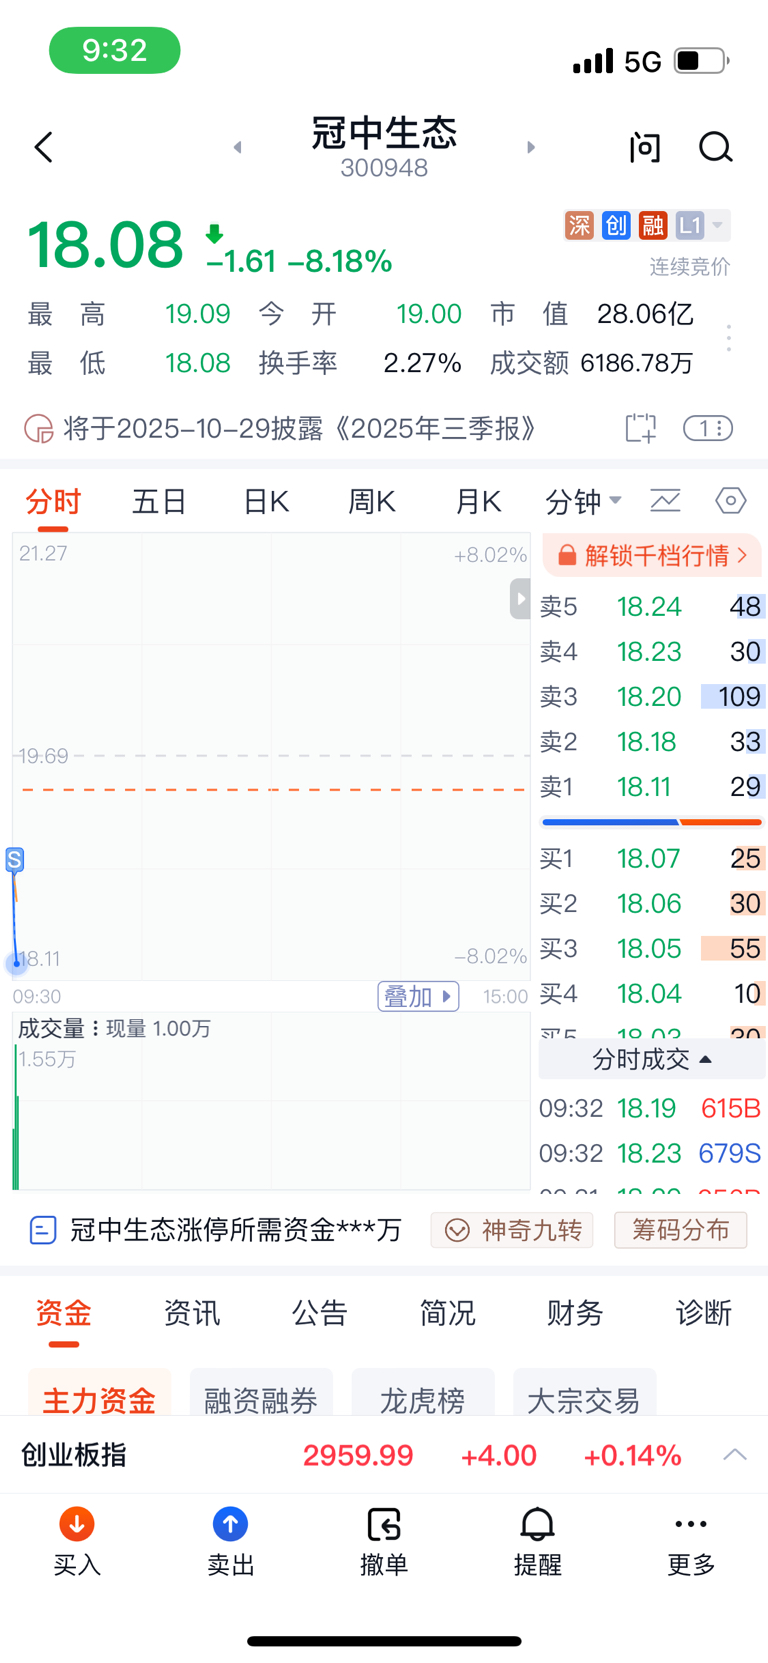Tap the 市值 28.06亿 value
This screenshot has width=768, height=1663.
click(645, 314)
